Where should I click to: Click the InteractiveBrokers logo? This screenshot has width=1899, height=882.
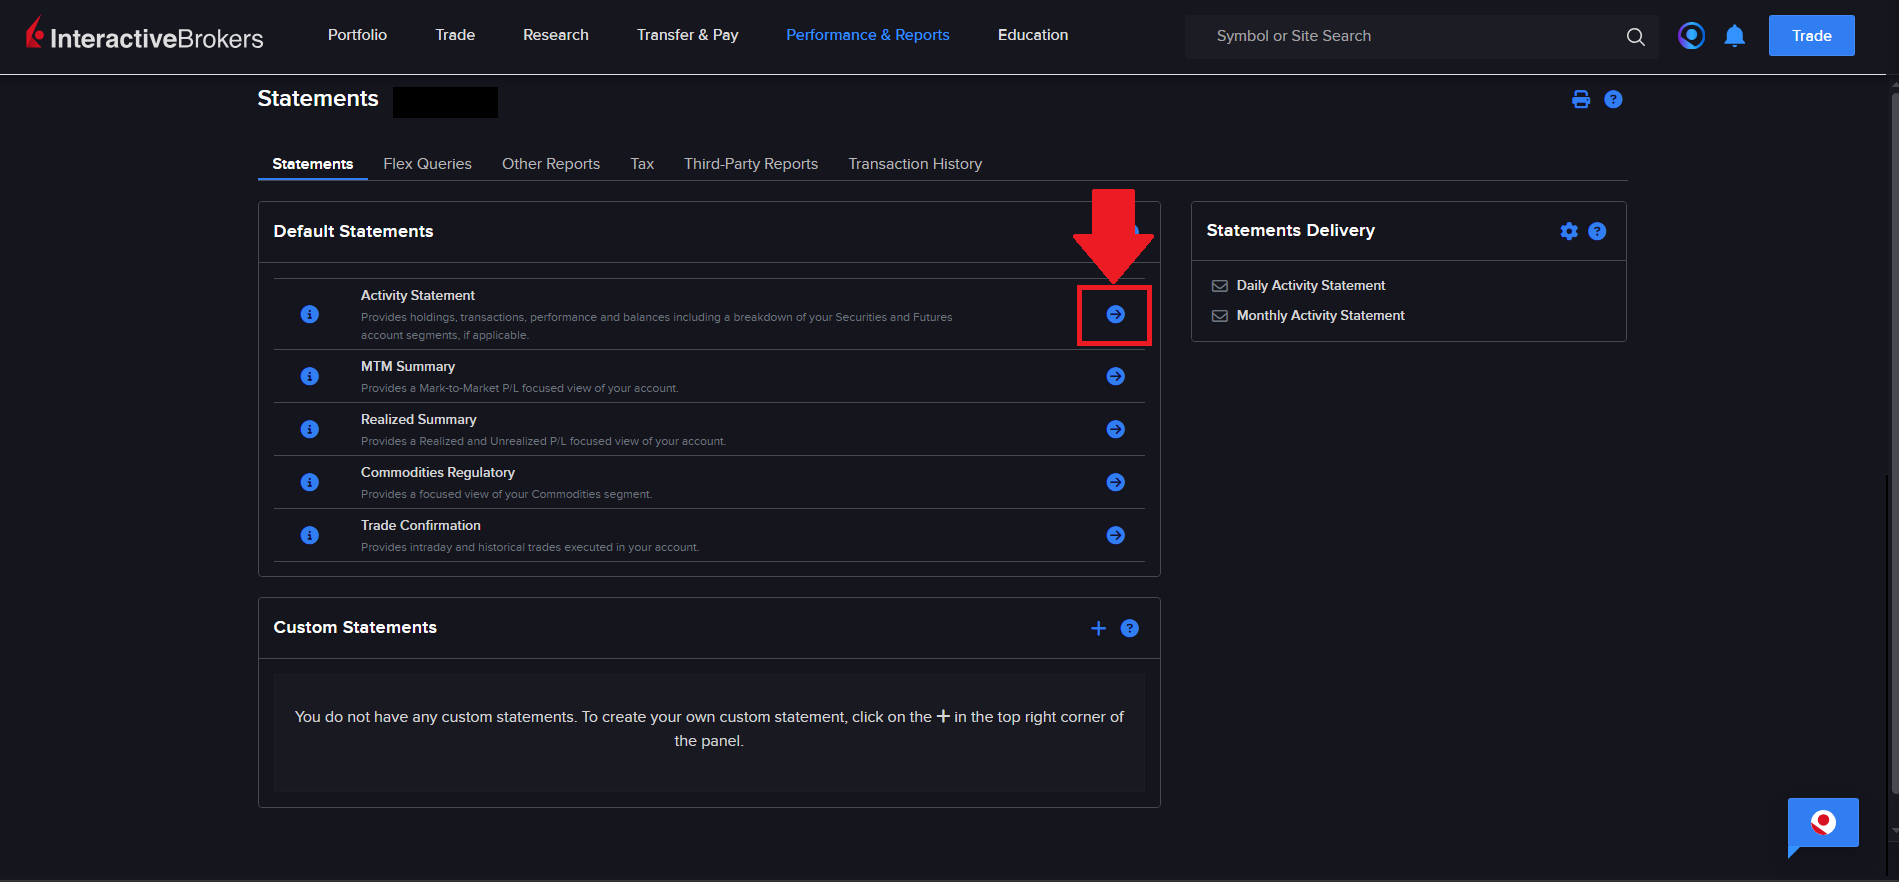coord(145,35)
